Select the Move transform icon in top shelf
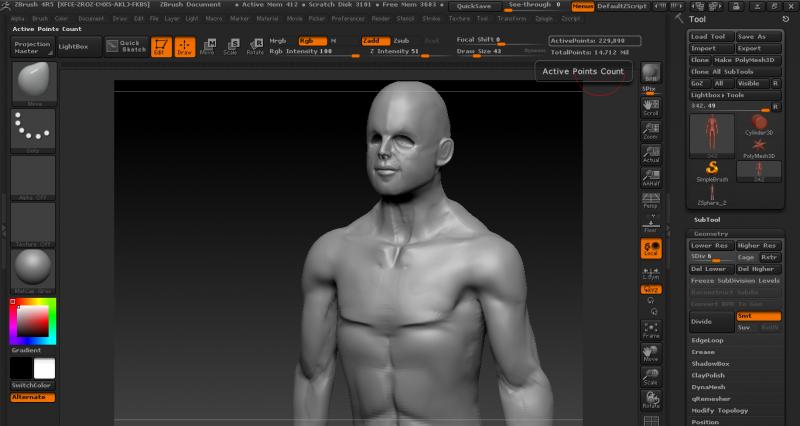800x426 pixels. coord(208,46)
